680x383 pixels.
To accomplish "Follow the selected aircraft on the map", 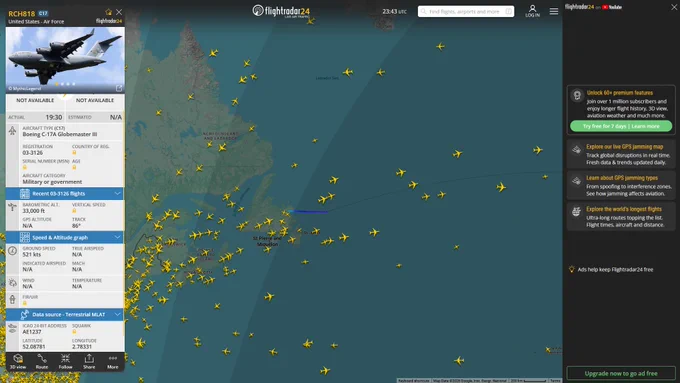I will tap(65, 361).
